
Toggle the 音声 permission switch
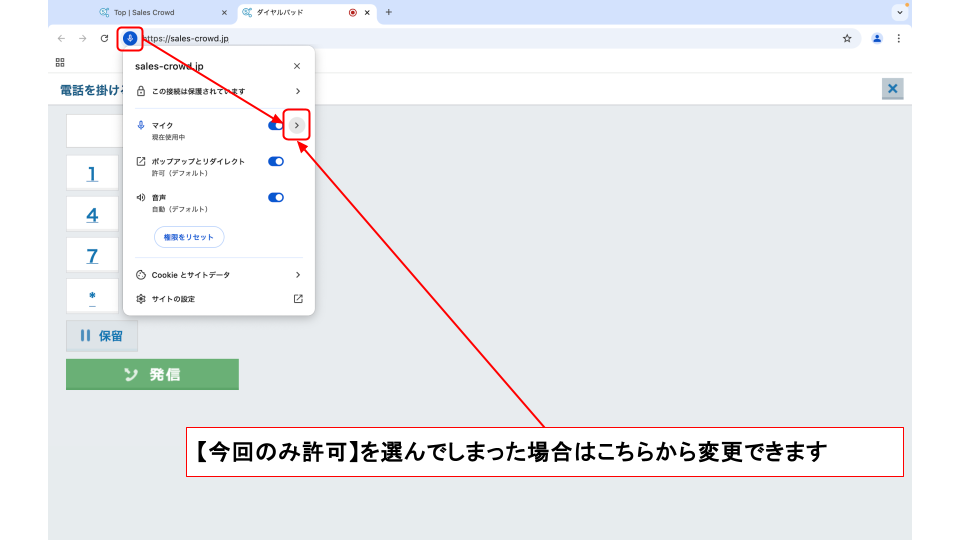276,197
